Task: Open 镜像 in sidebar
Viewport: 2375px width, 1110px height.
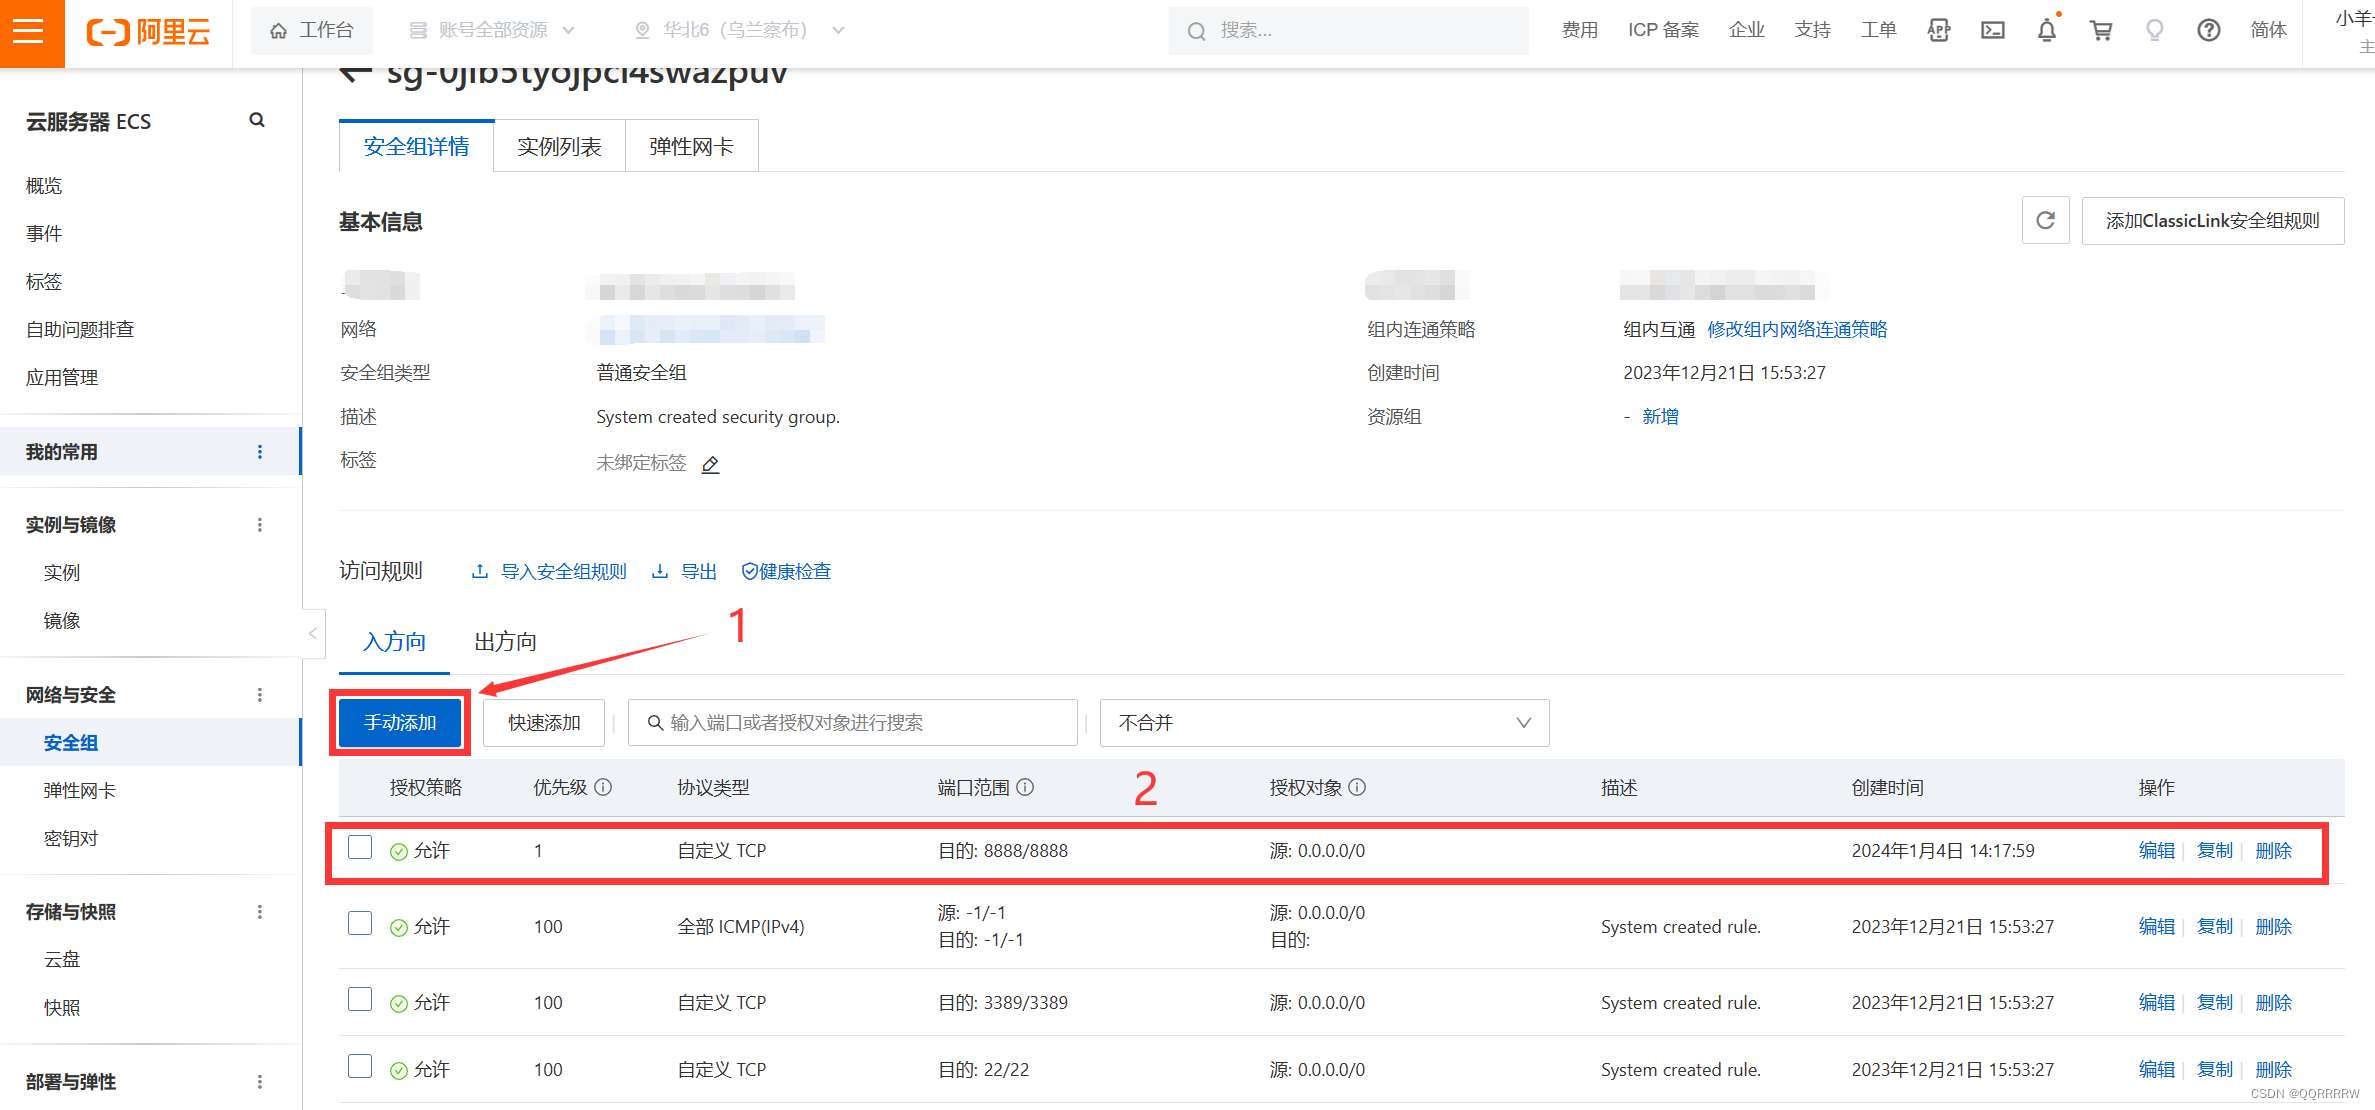Action: tap(62, 621)
